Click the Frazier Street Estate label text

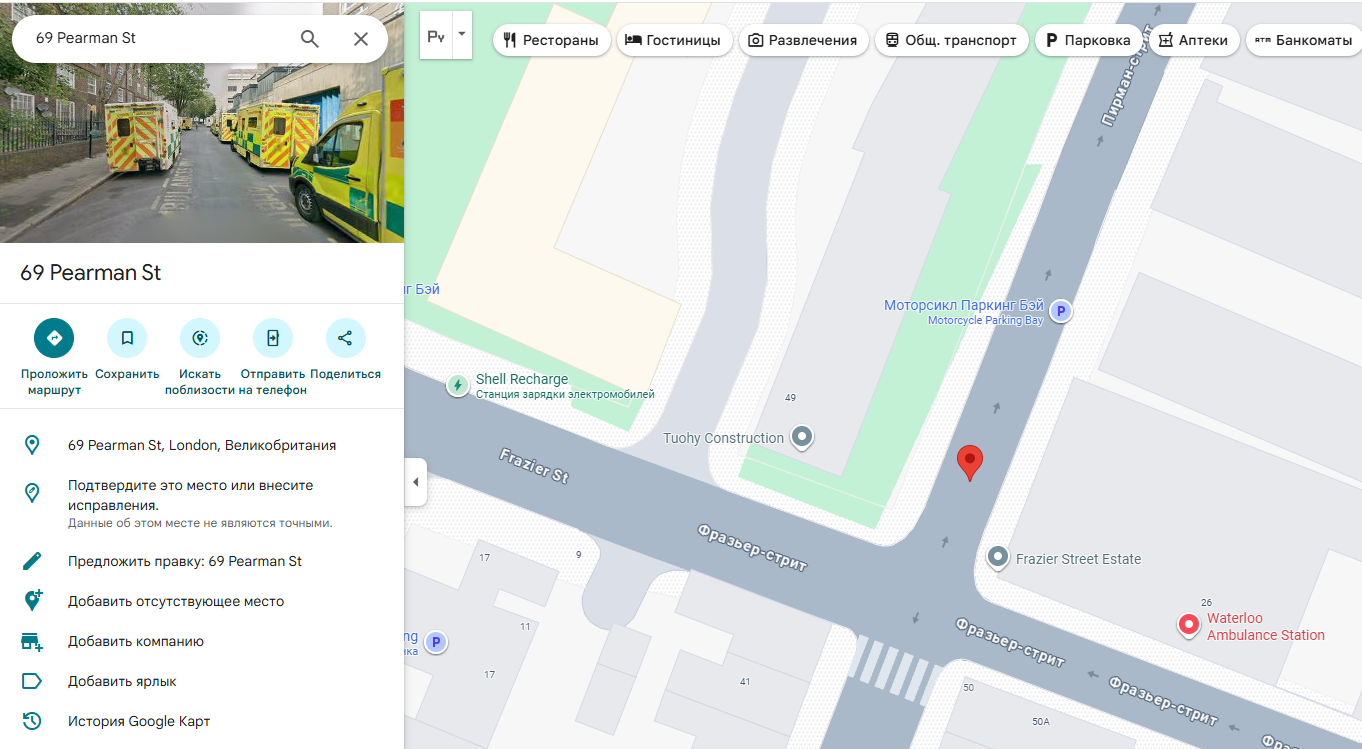pyautogui.click(x=1078, y=559)
